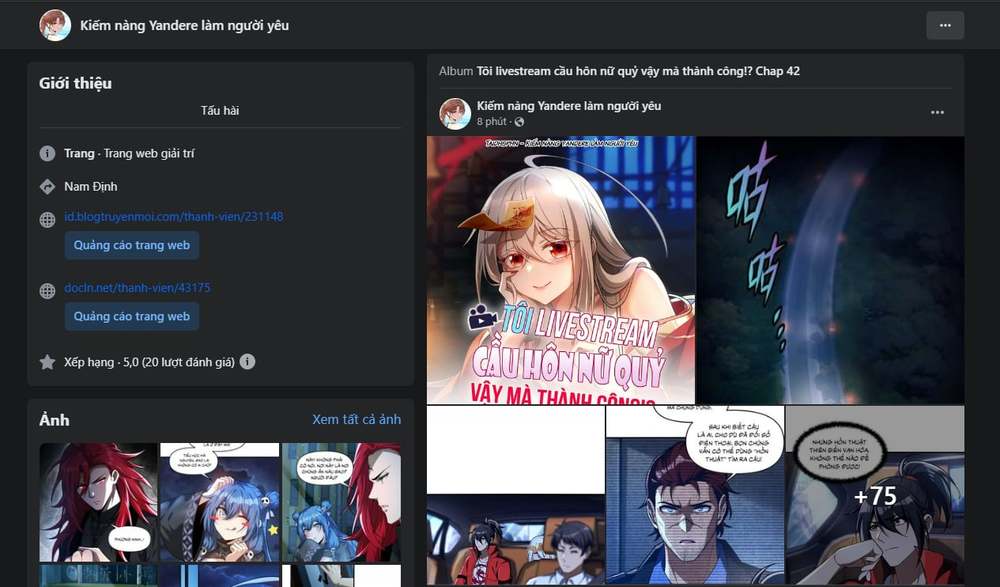Click the globe icon beside blogtruyenmoi link
Screen dimensions: 1000x587
tap(47, 220)
